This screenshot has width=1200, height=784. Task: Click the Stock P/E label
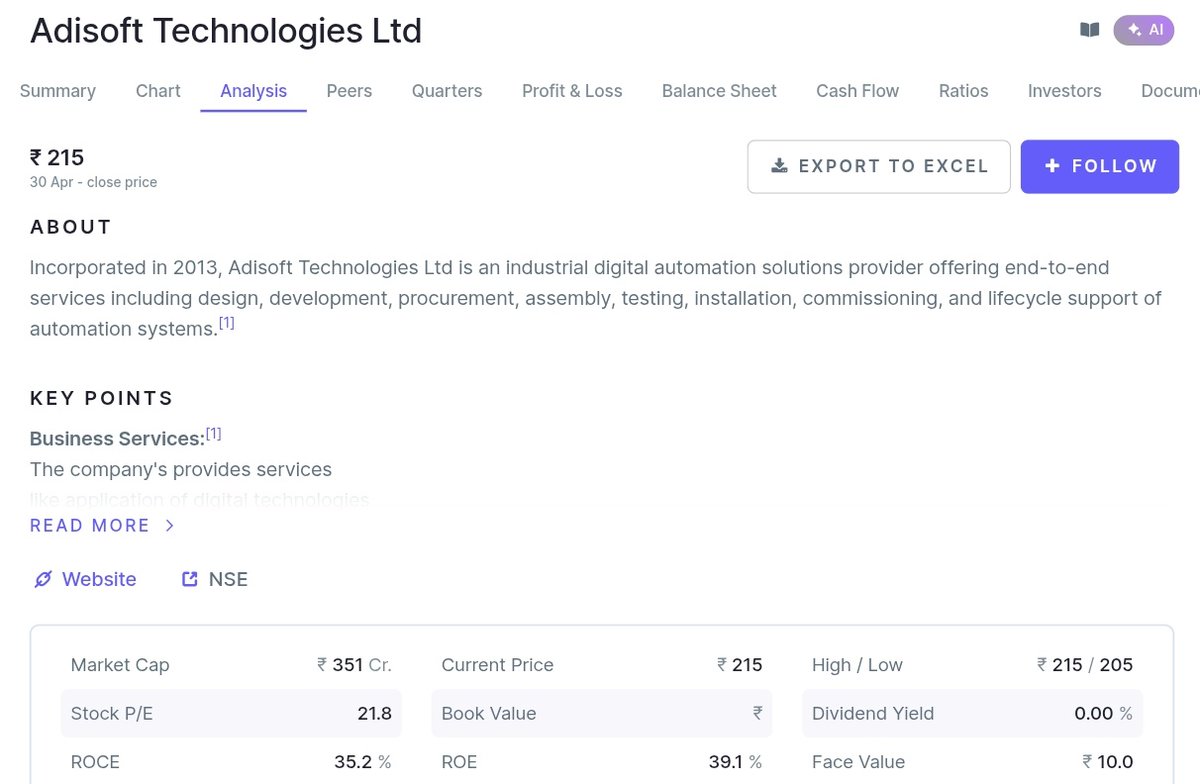click(112, 714)
